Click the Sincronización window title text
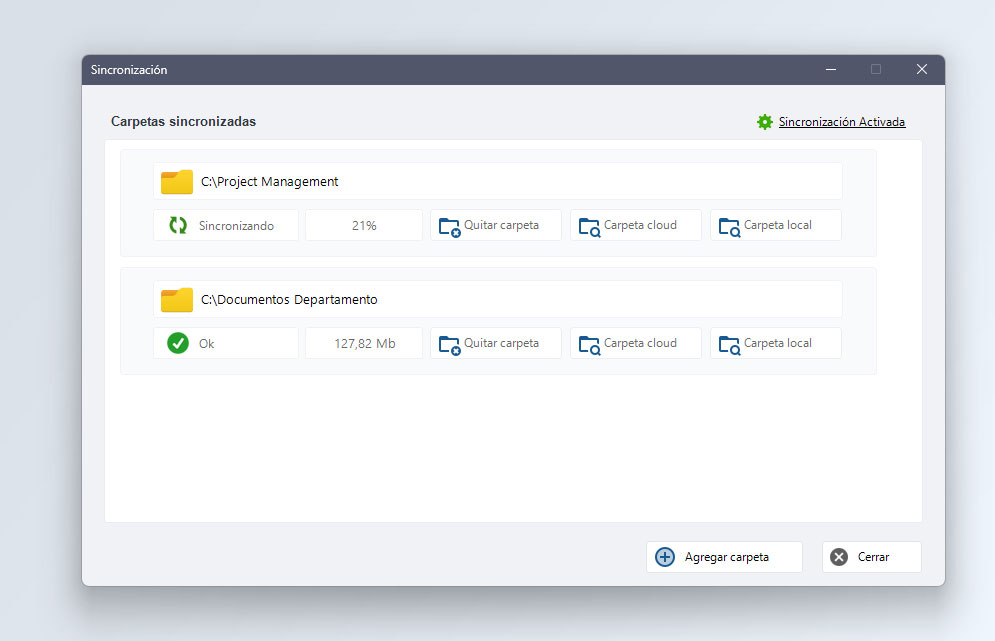Image resolution: width=995 pixels, height=641 pixels. [x=129, y=70]
